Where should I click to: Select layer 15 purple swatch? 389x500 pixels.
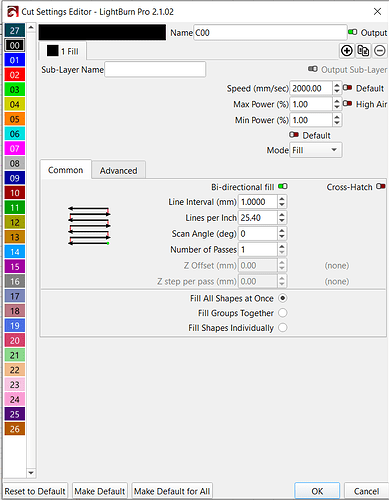coord(15,267)
